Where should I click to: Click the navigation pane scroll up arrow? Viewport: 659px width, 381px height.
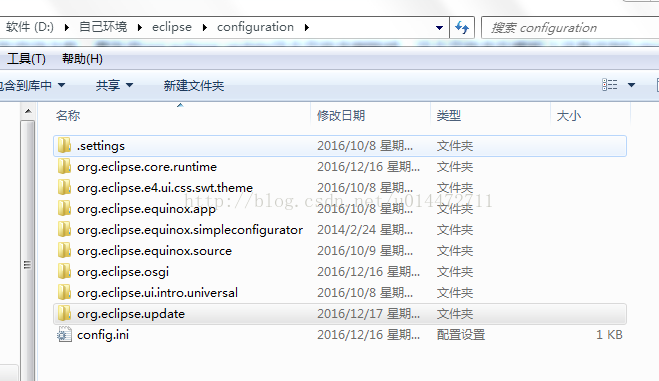[x=28, y=111]
